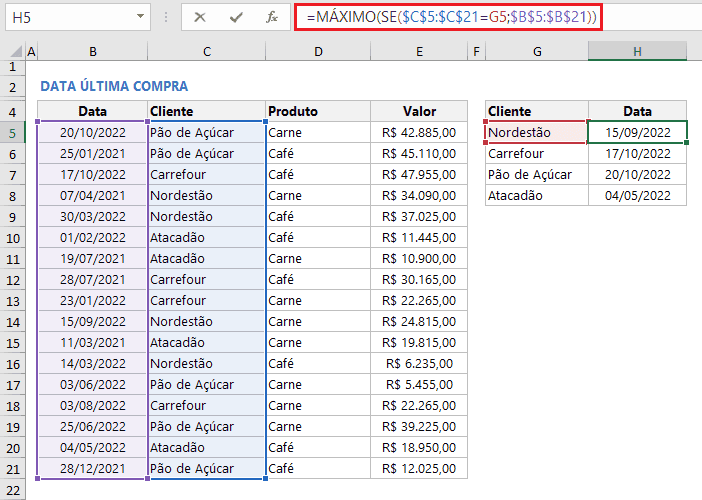Click the Produto table header cell
Viewport: 702px width, 500px height.
[x=317, y=111]
